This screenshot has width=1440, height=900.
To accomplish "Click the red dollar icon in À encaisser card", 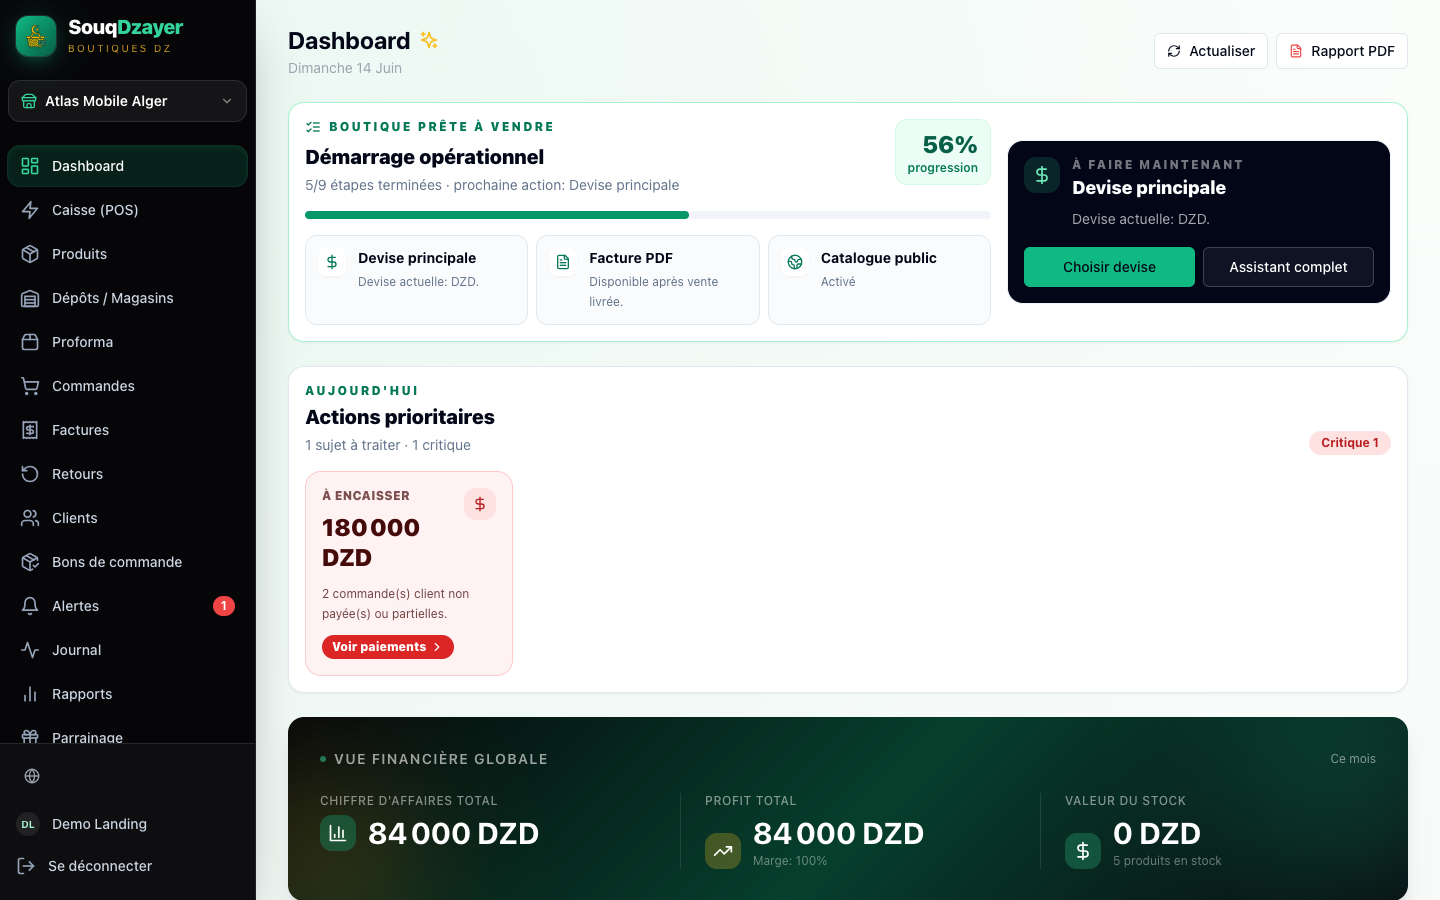I will [x=480, y=504].
